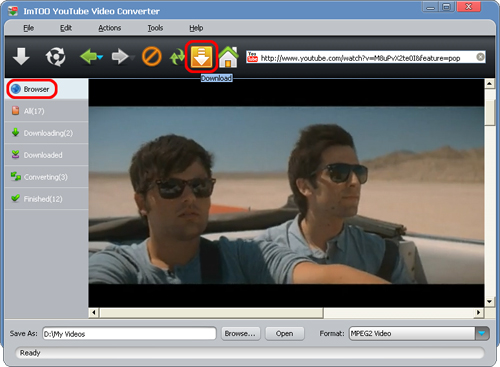Refresh page with green arrows icon
This screenshot has width=500, height=367.
point(177,57)
